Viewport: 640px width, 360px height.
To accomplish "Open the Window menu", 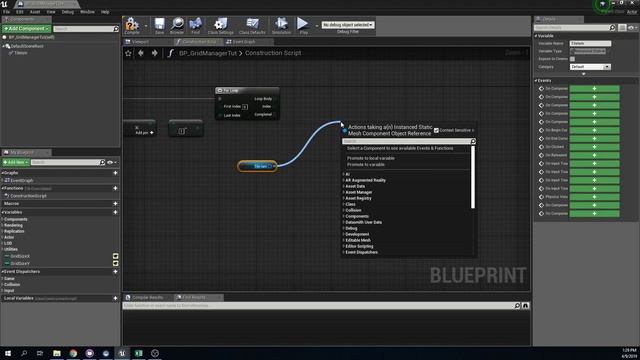I will point(87,12).
